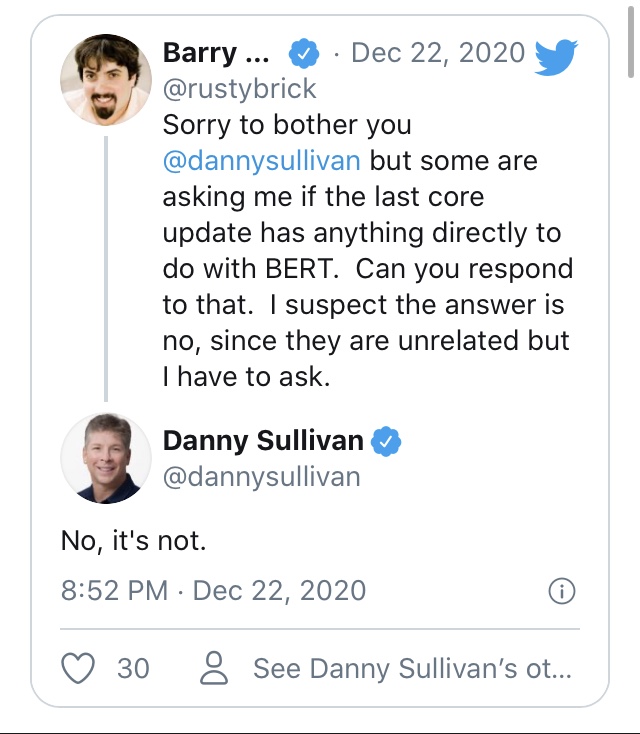Open gray @dannysullivan handle under Danny's name
Screen dimensions: 640x734
[261, 476]
